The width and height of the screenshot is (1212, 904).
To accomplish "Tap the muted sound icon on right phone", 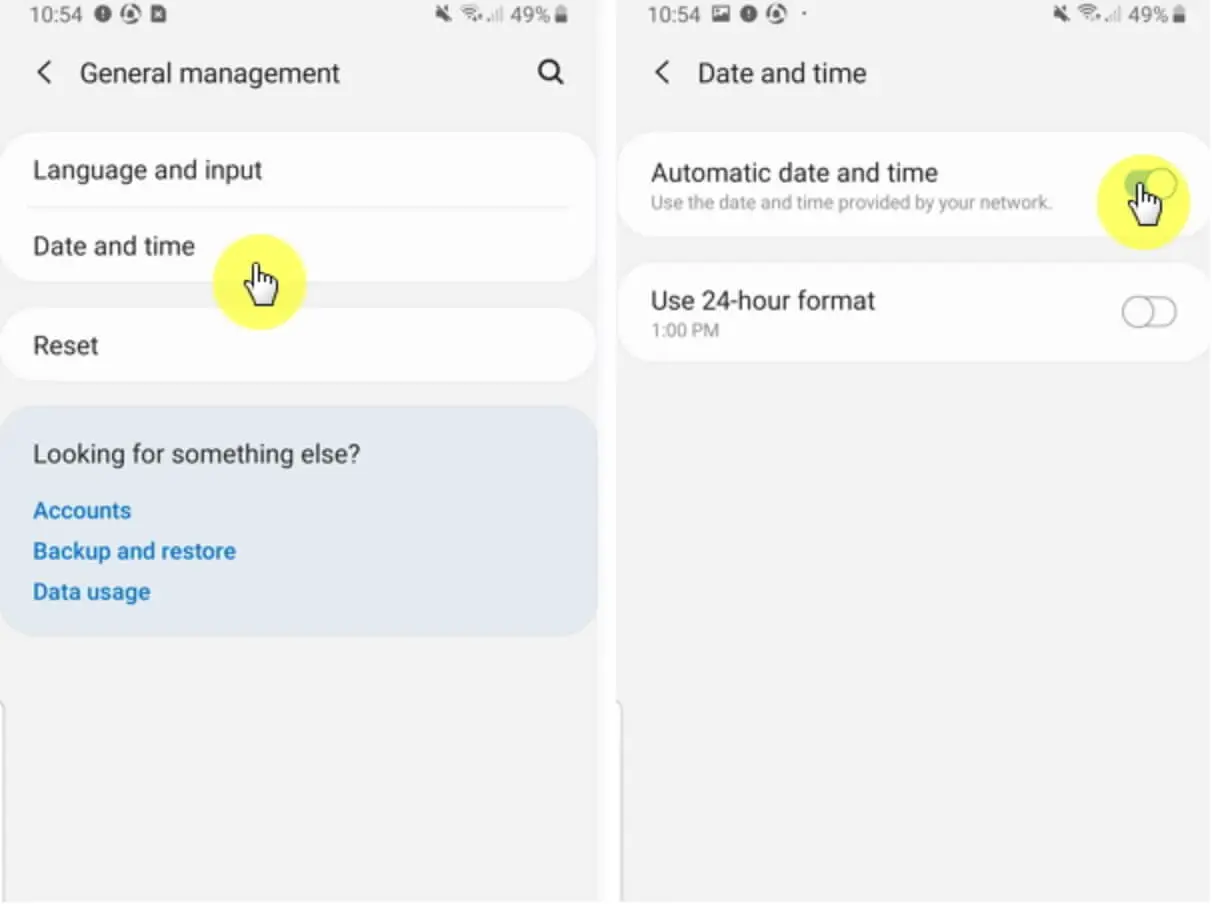I will click(x=1061, y=15).
